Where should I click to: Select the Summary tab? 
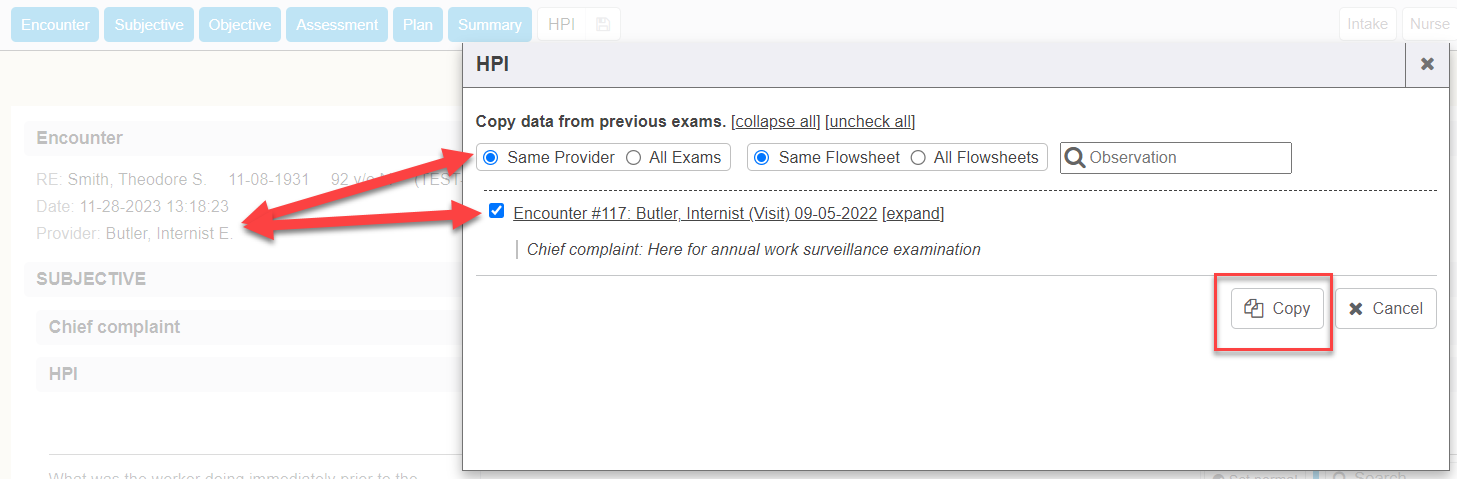[489, 24]
